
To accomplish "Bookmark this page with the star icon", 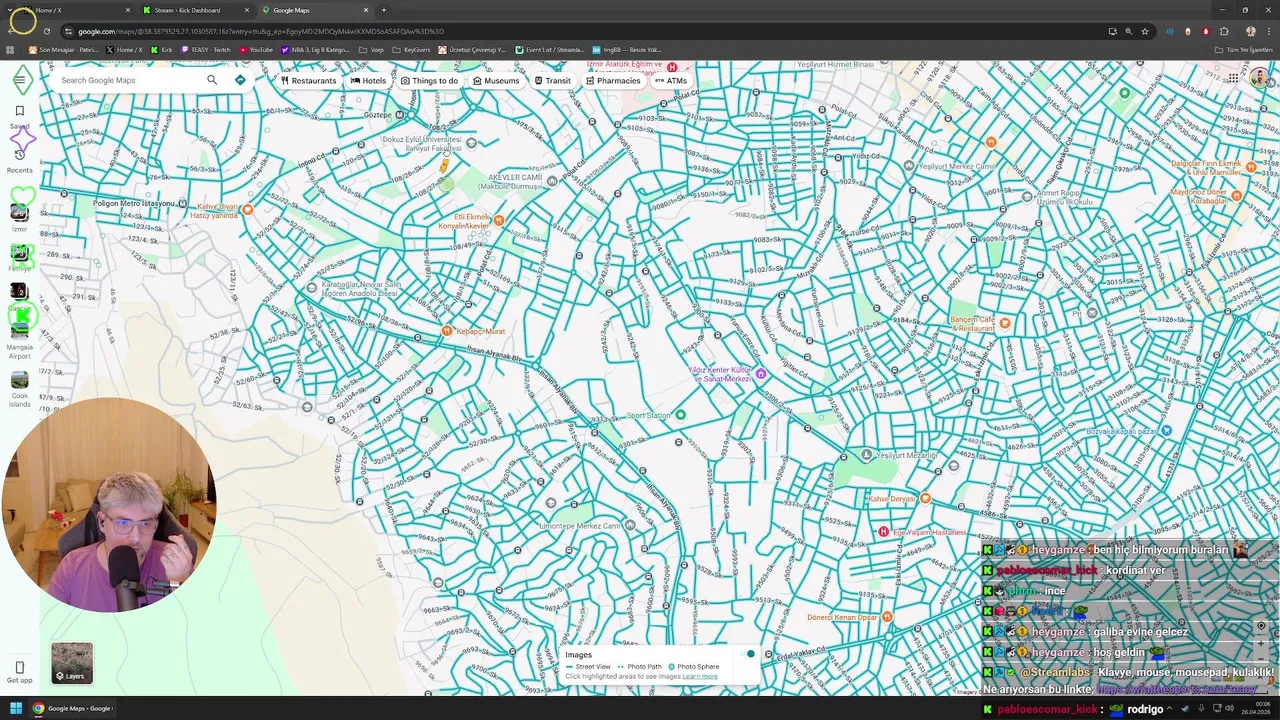I will click(x=1145, y=31).
